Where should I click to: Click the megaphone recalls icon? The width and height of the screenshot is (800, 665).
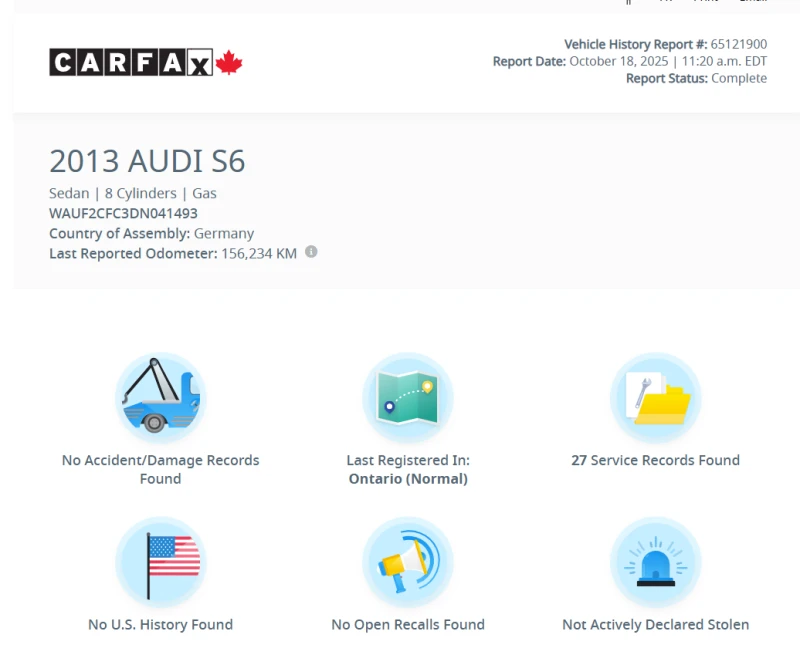407,562
